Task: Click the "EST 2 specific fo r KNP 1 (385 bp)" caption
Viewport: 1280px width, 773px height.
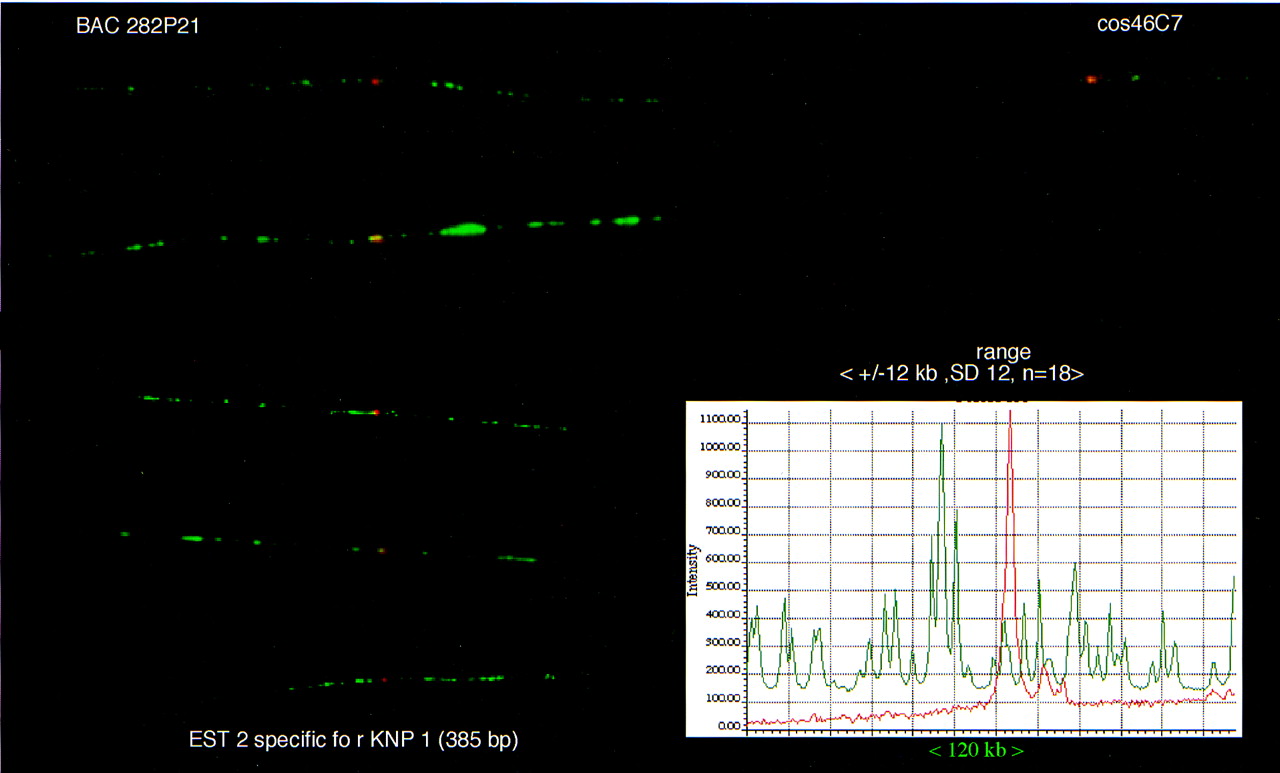Action: pos(354,741)
